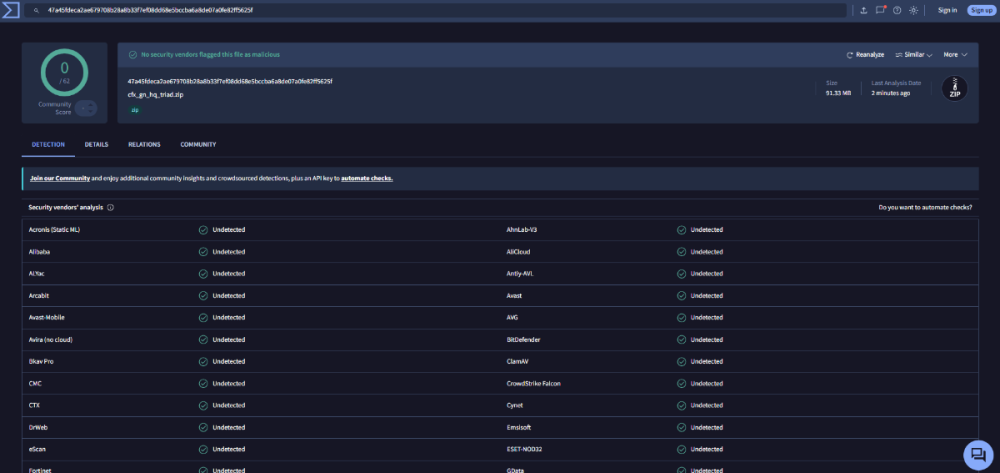Click the search magnifier icon
This screenshot has width=1000, height=473.
click(x=36, y=11)
